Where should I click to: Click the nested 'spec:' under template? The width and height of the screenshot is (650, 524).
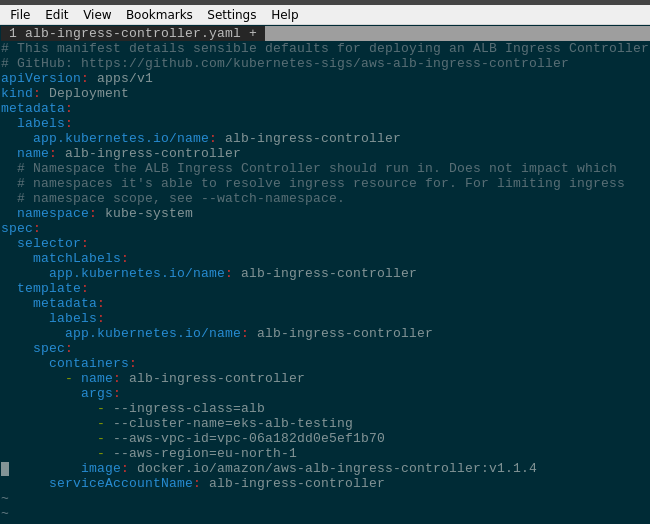[52, 348]
